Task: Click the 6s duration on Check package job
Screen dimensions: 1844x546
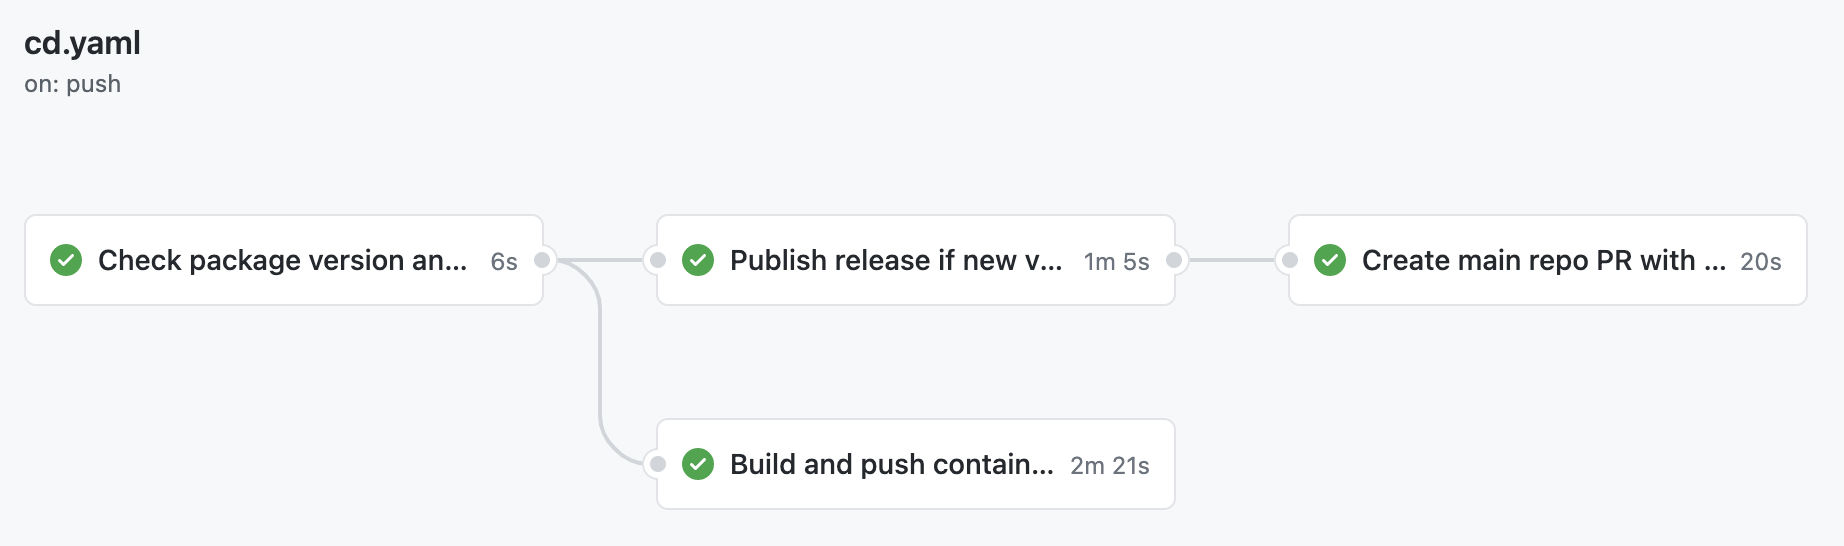Action: pyautogui.click(x=504, y=262)
